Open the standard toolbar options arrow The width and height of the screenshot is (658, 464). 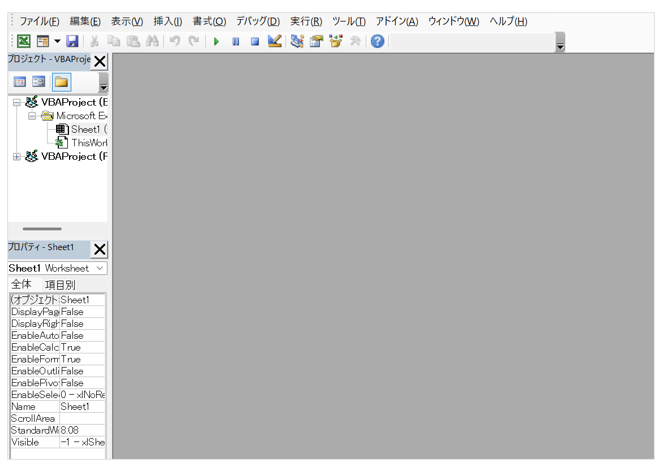pos(560,42)
